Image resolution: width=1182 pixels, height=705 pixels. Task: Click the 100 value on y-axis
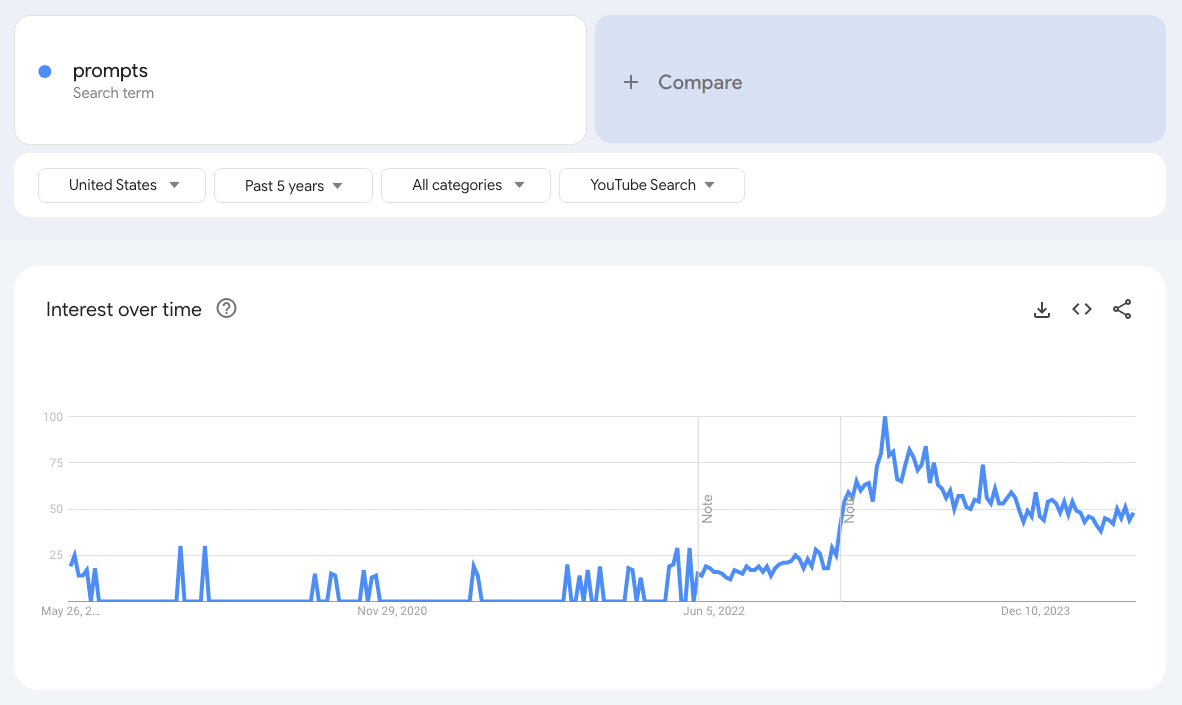53,416
